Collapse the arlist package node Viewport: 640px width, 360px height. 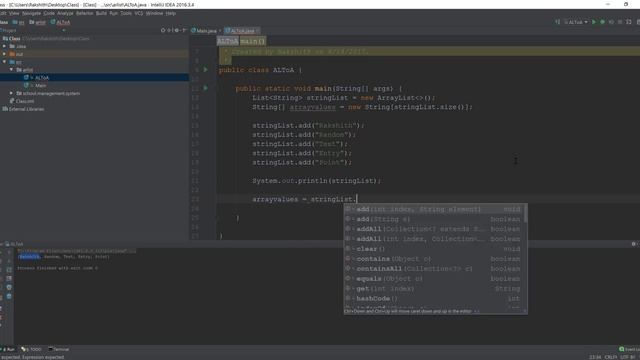point(11,70)
